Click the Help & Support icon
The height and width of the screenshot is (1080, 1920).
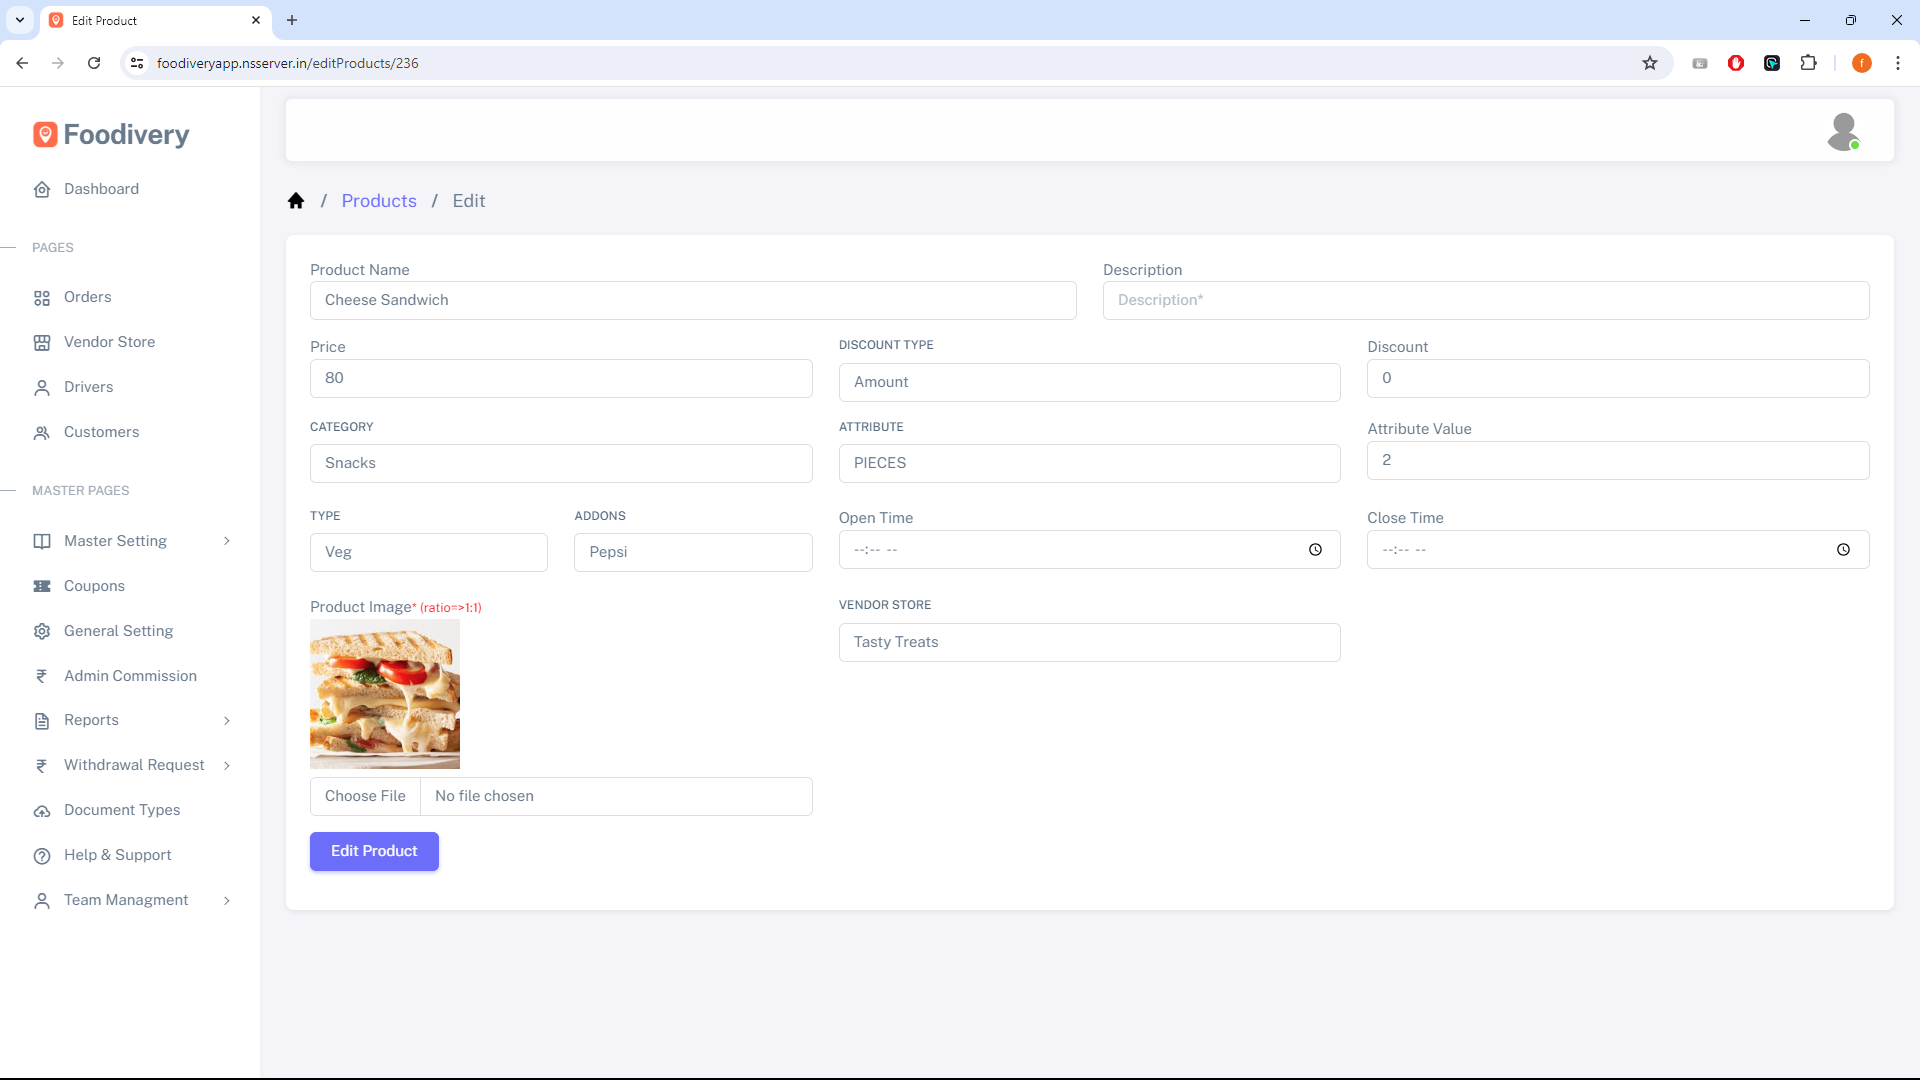(41, 856)
